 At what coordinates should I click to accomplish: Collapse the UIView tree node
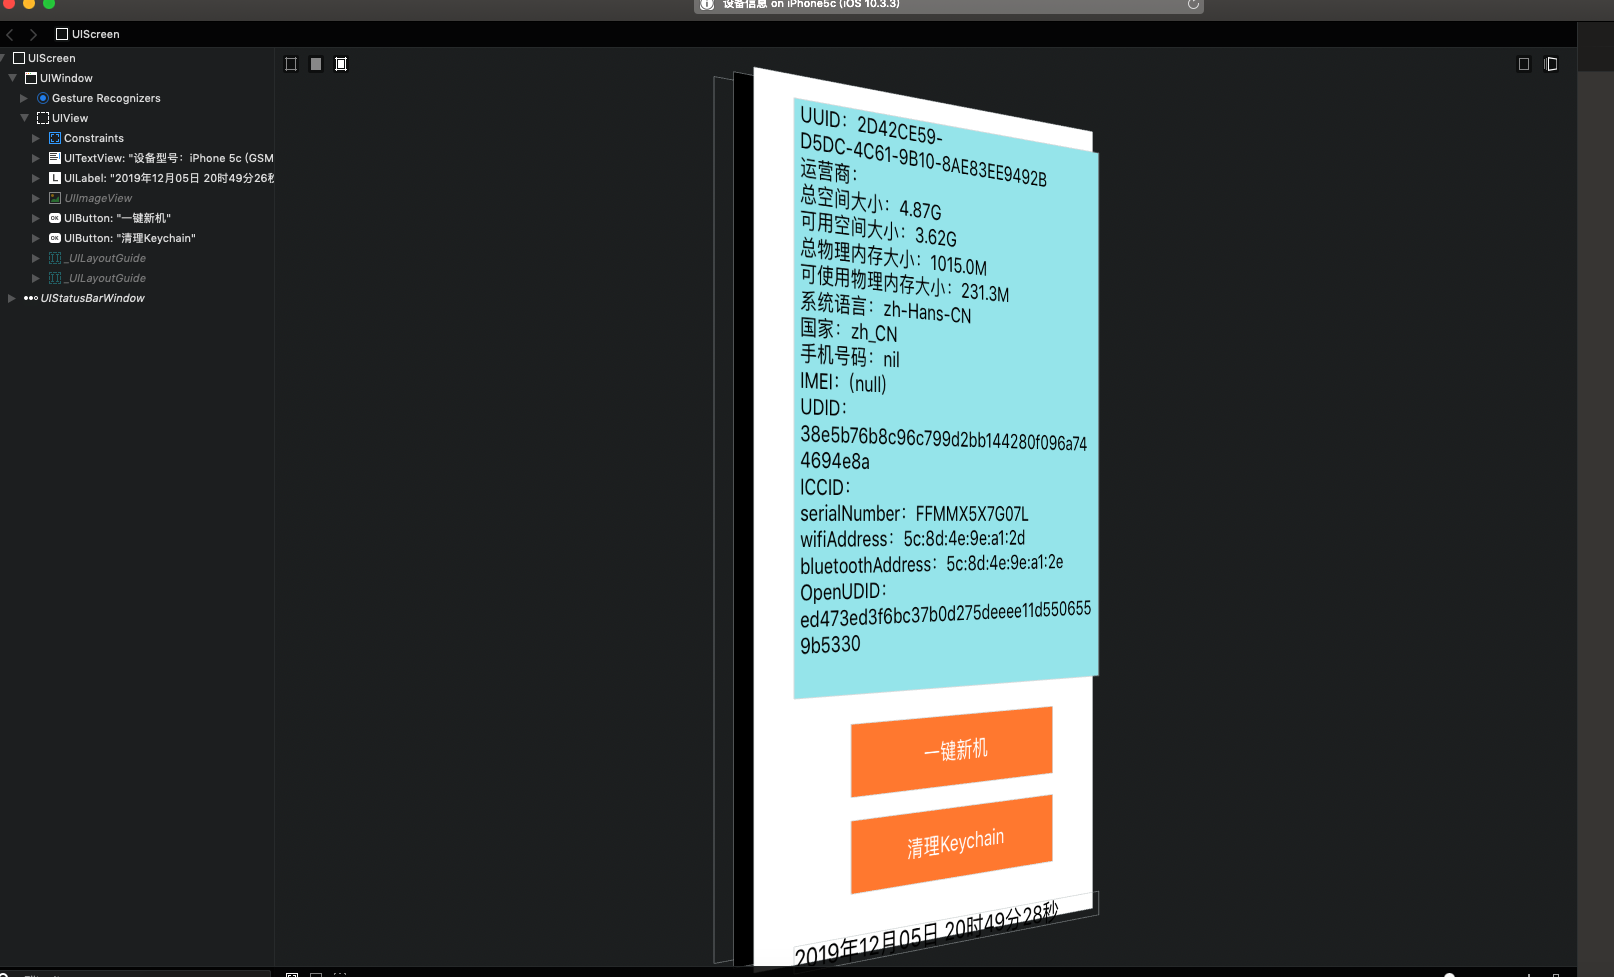24,117
